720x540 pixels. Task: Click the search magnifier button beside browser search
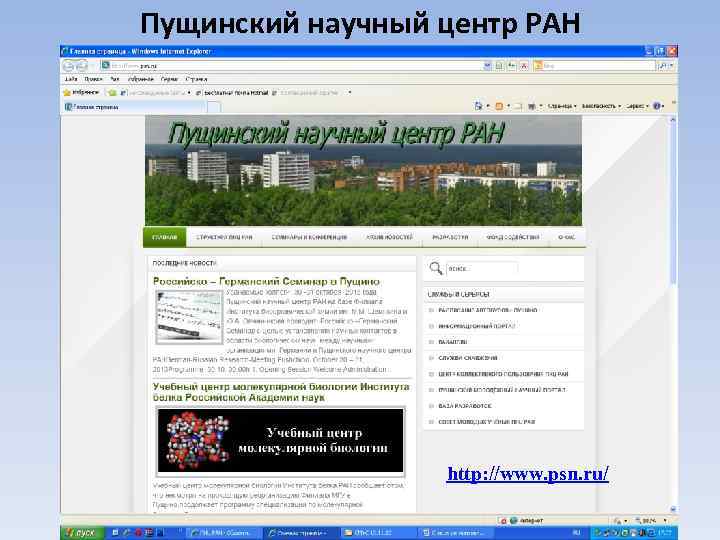pos(663,66)
